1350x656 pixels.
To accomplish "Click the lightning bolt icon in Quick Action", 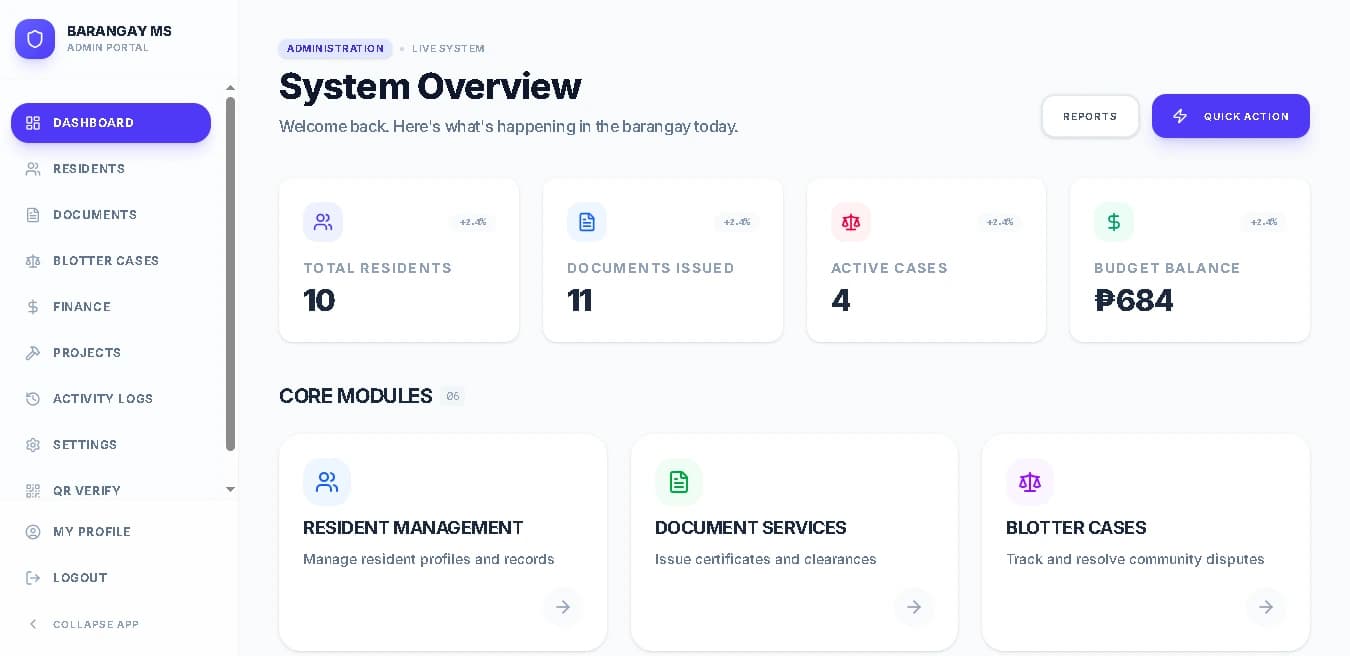I will 1180,116.
